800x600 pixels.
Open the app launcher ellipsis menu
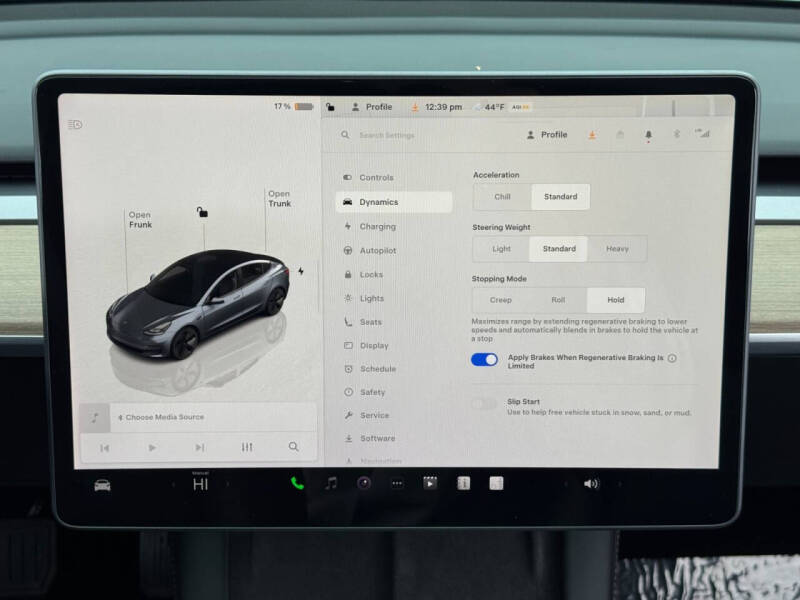click(399, 483)
